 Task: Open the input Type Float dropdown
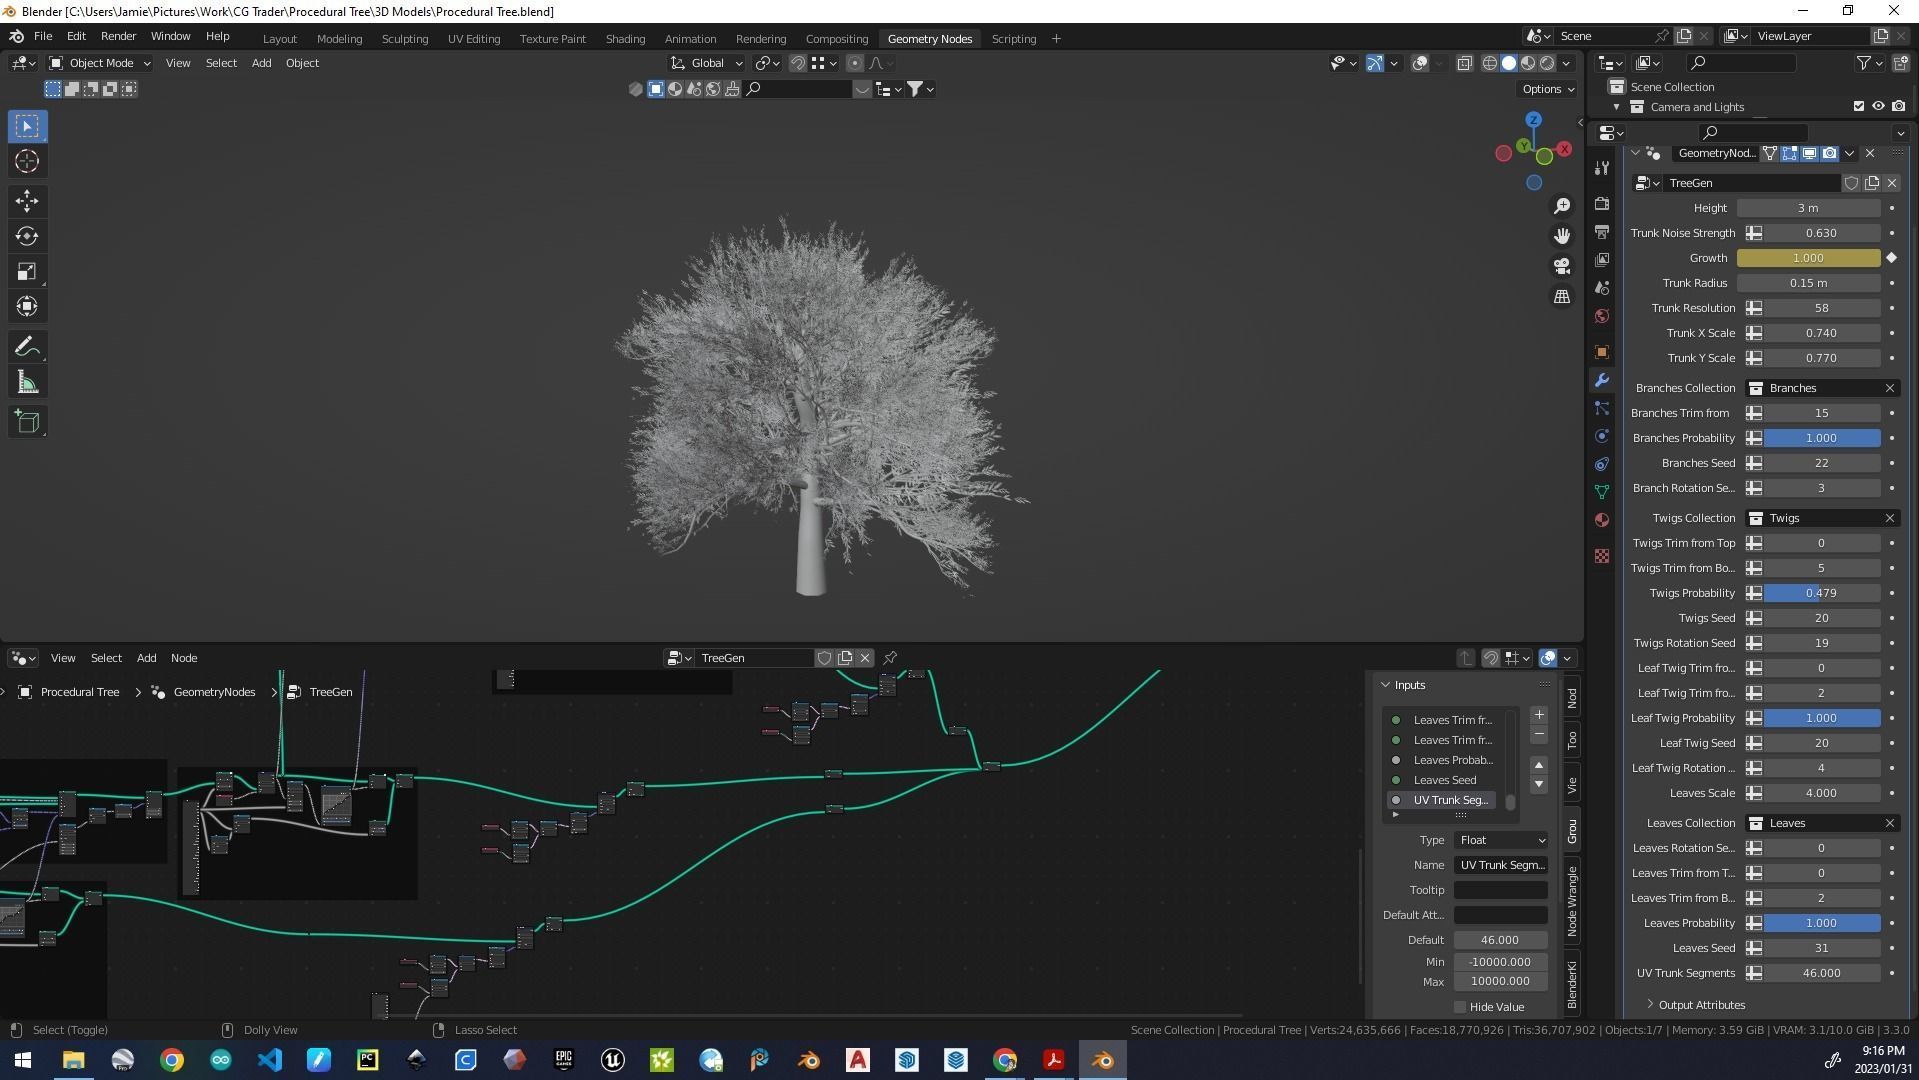click(1501, 840)
